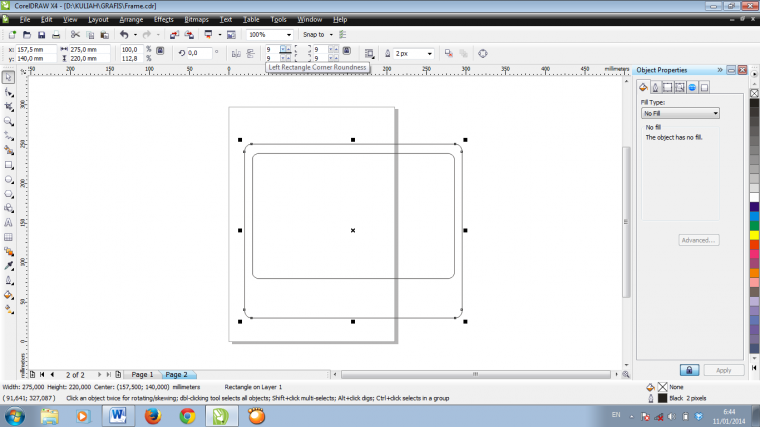Click the Paste icon
Screen dimensions: 760x427
pyautogui.click(x=105, y=35)
